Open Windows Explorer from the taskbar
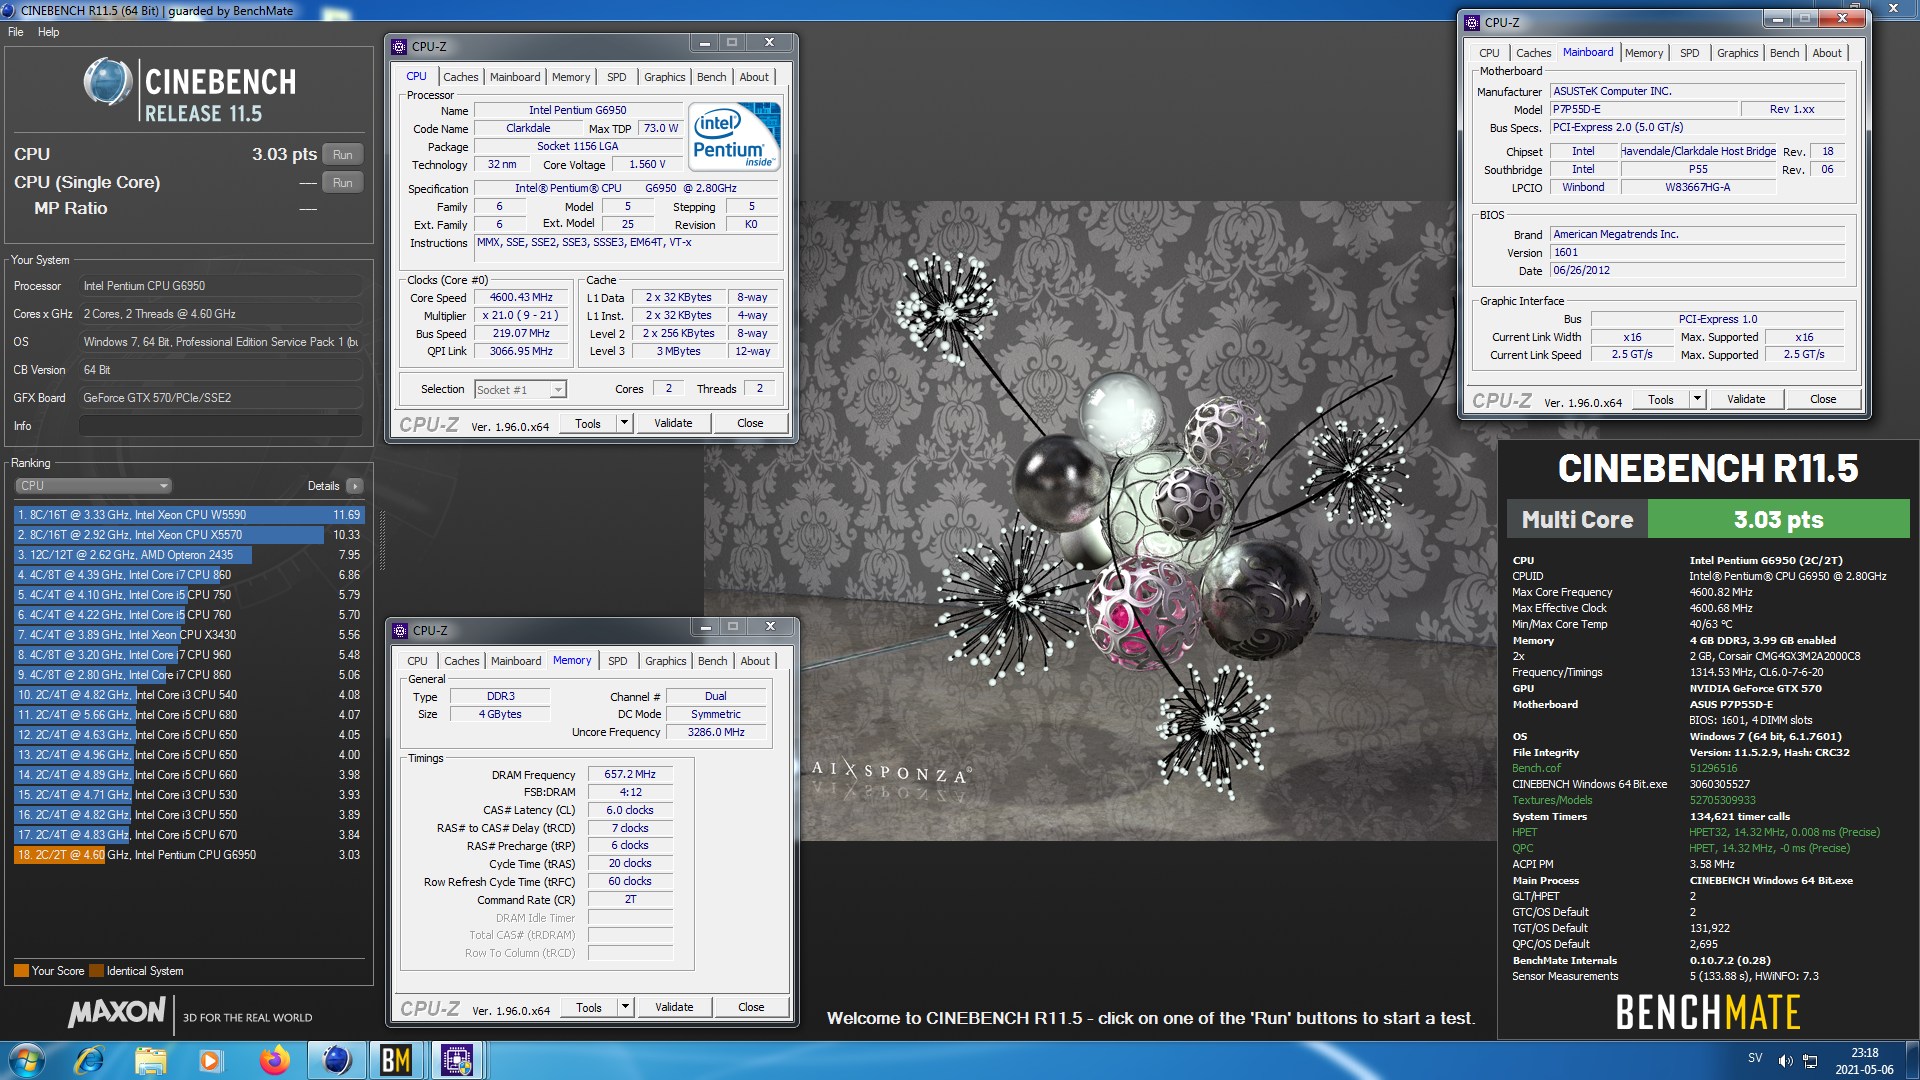This screenshot has height=1080, width=1920. coord(150,1060)
